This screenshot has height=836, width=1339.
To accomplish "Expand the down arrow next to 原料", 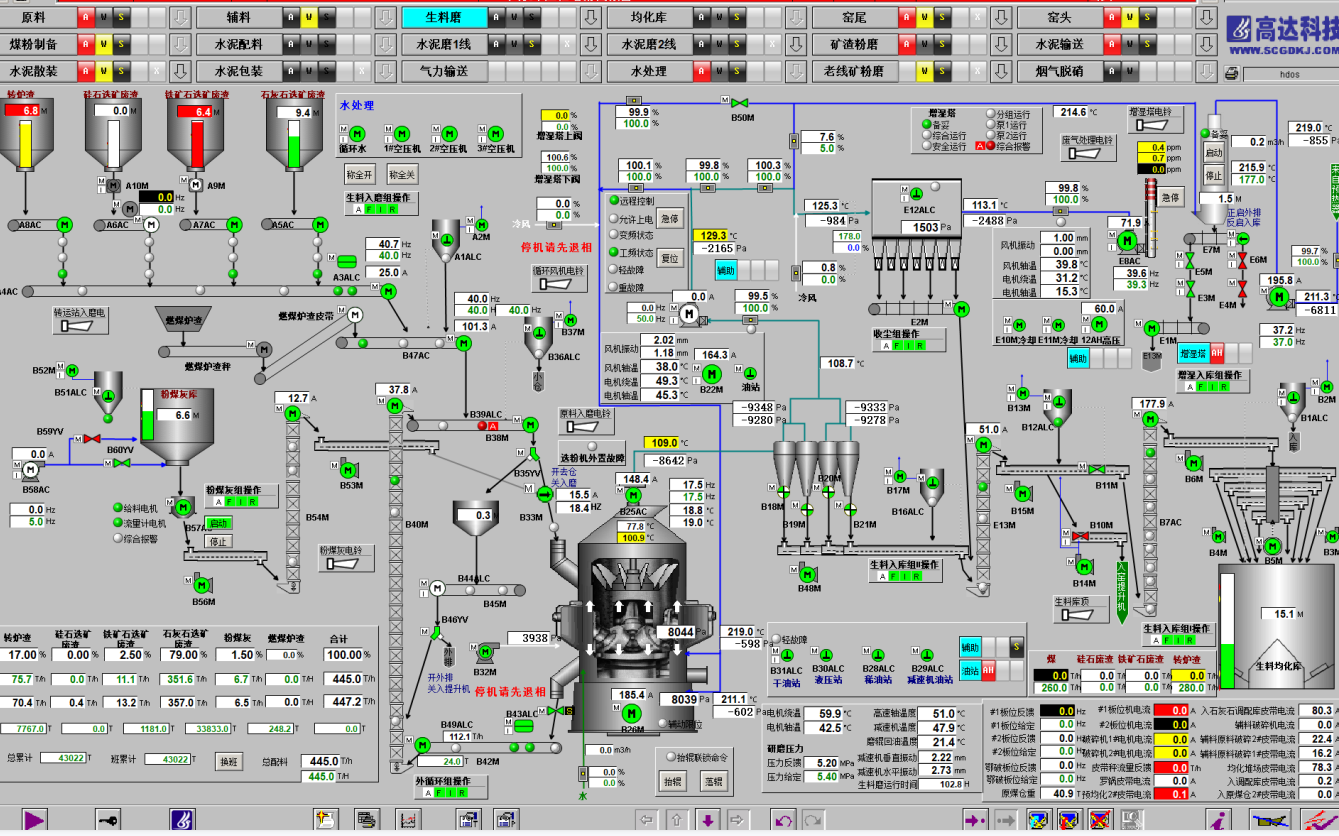I will (179, 18).
